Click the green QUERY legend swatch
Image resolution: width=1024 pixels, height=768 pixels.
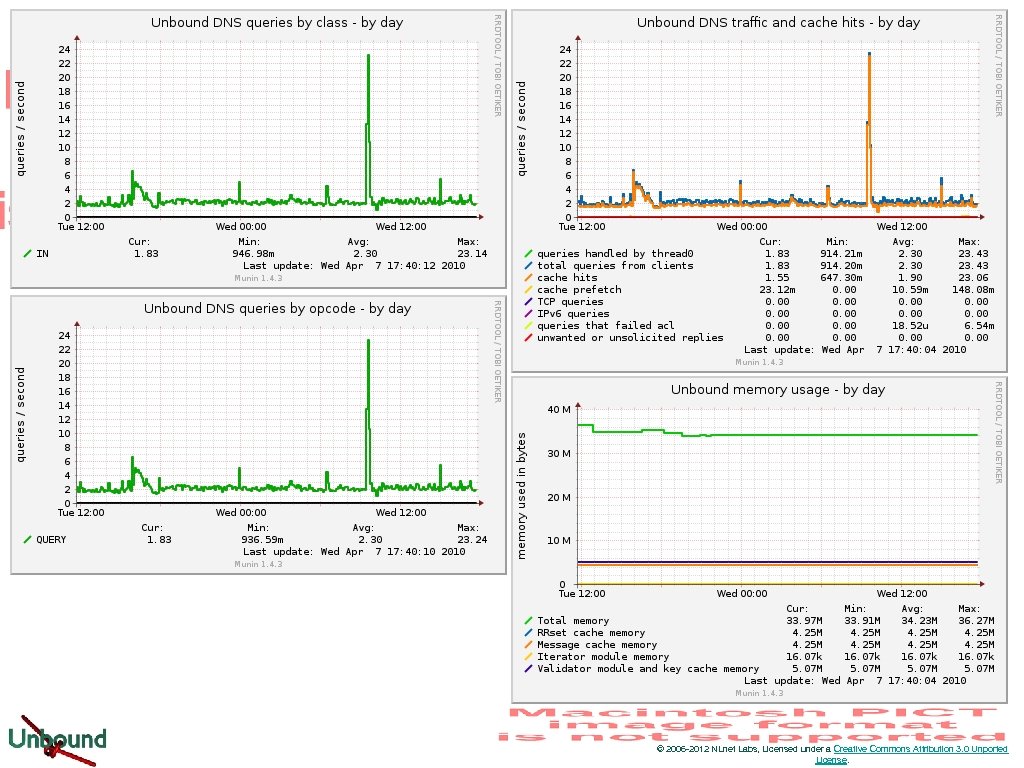27,539
